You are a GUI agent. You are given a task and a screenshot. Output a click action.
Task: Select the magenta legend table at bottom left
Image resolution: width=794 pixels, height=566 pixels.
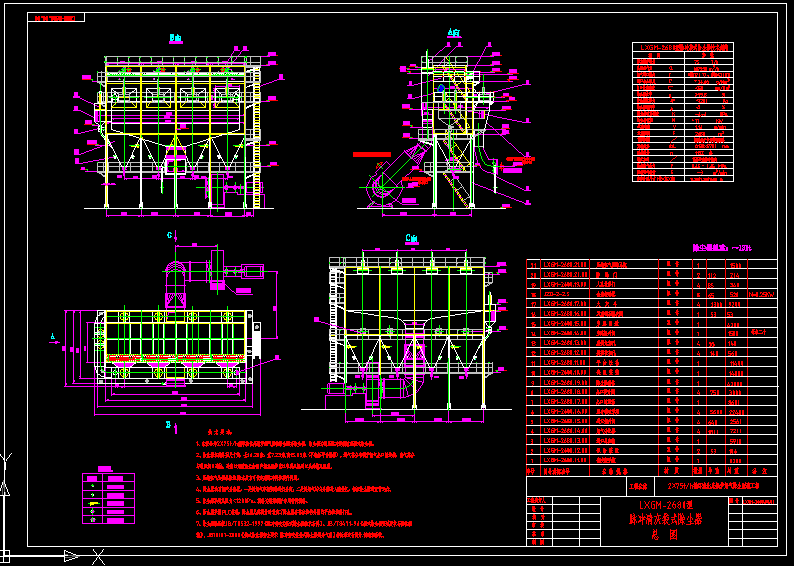(x=108, y=498)
